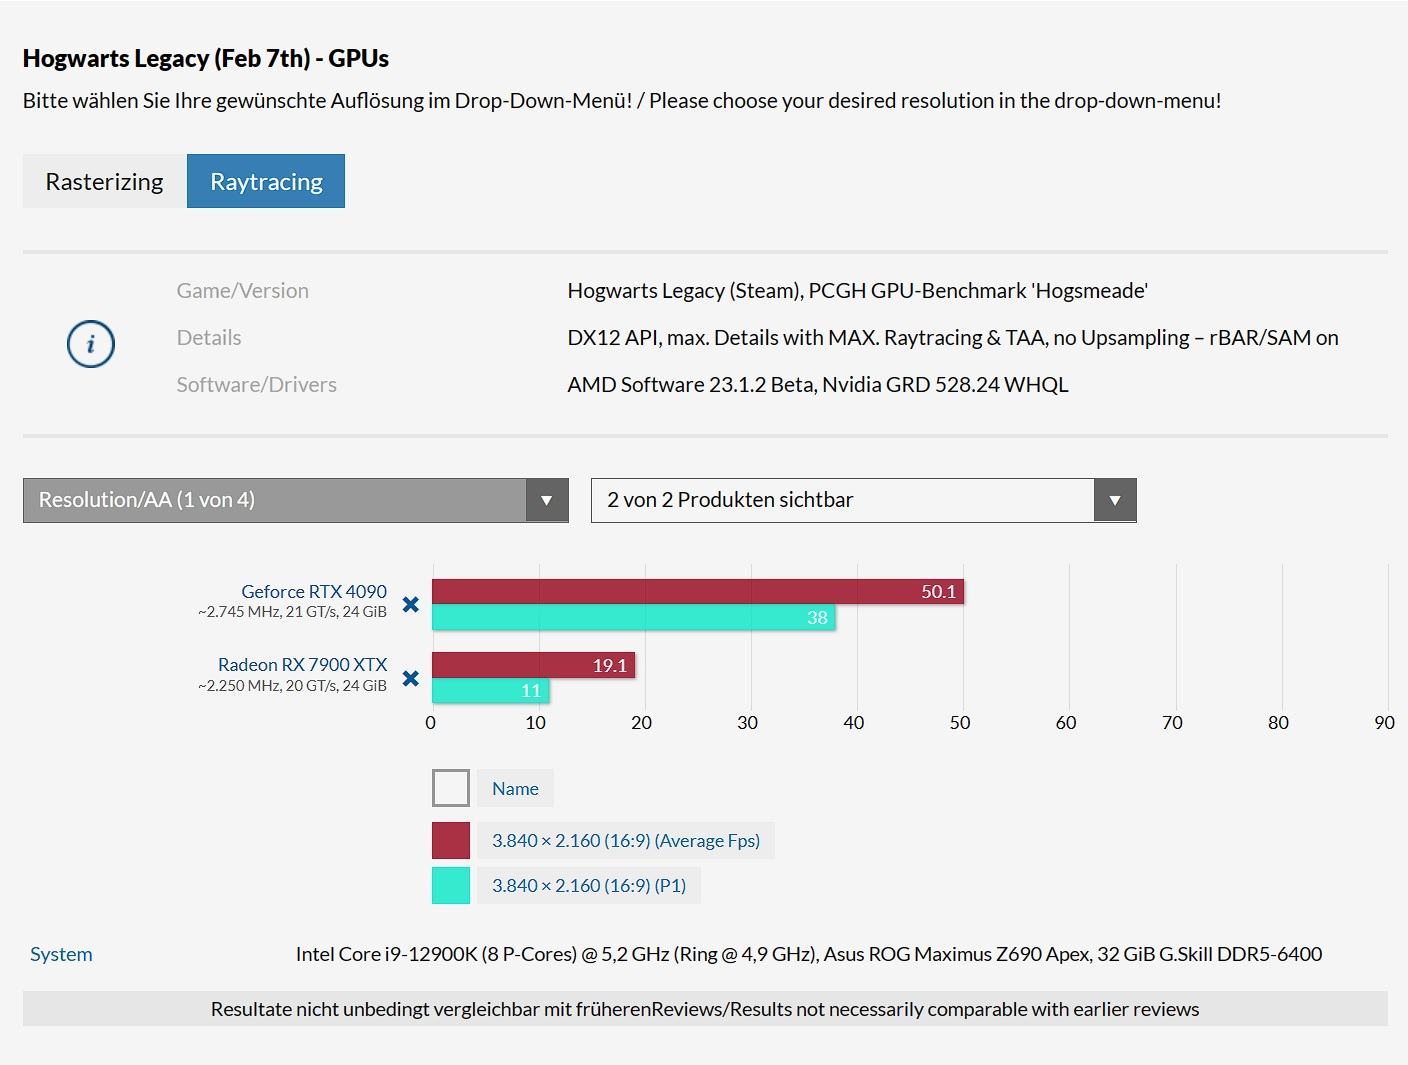Click the RTX 4090 50.1 fps bar
Viewport: 1408px width, 1065px height.
pyautogui.click(x=697, y=592)
